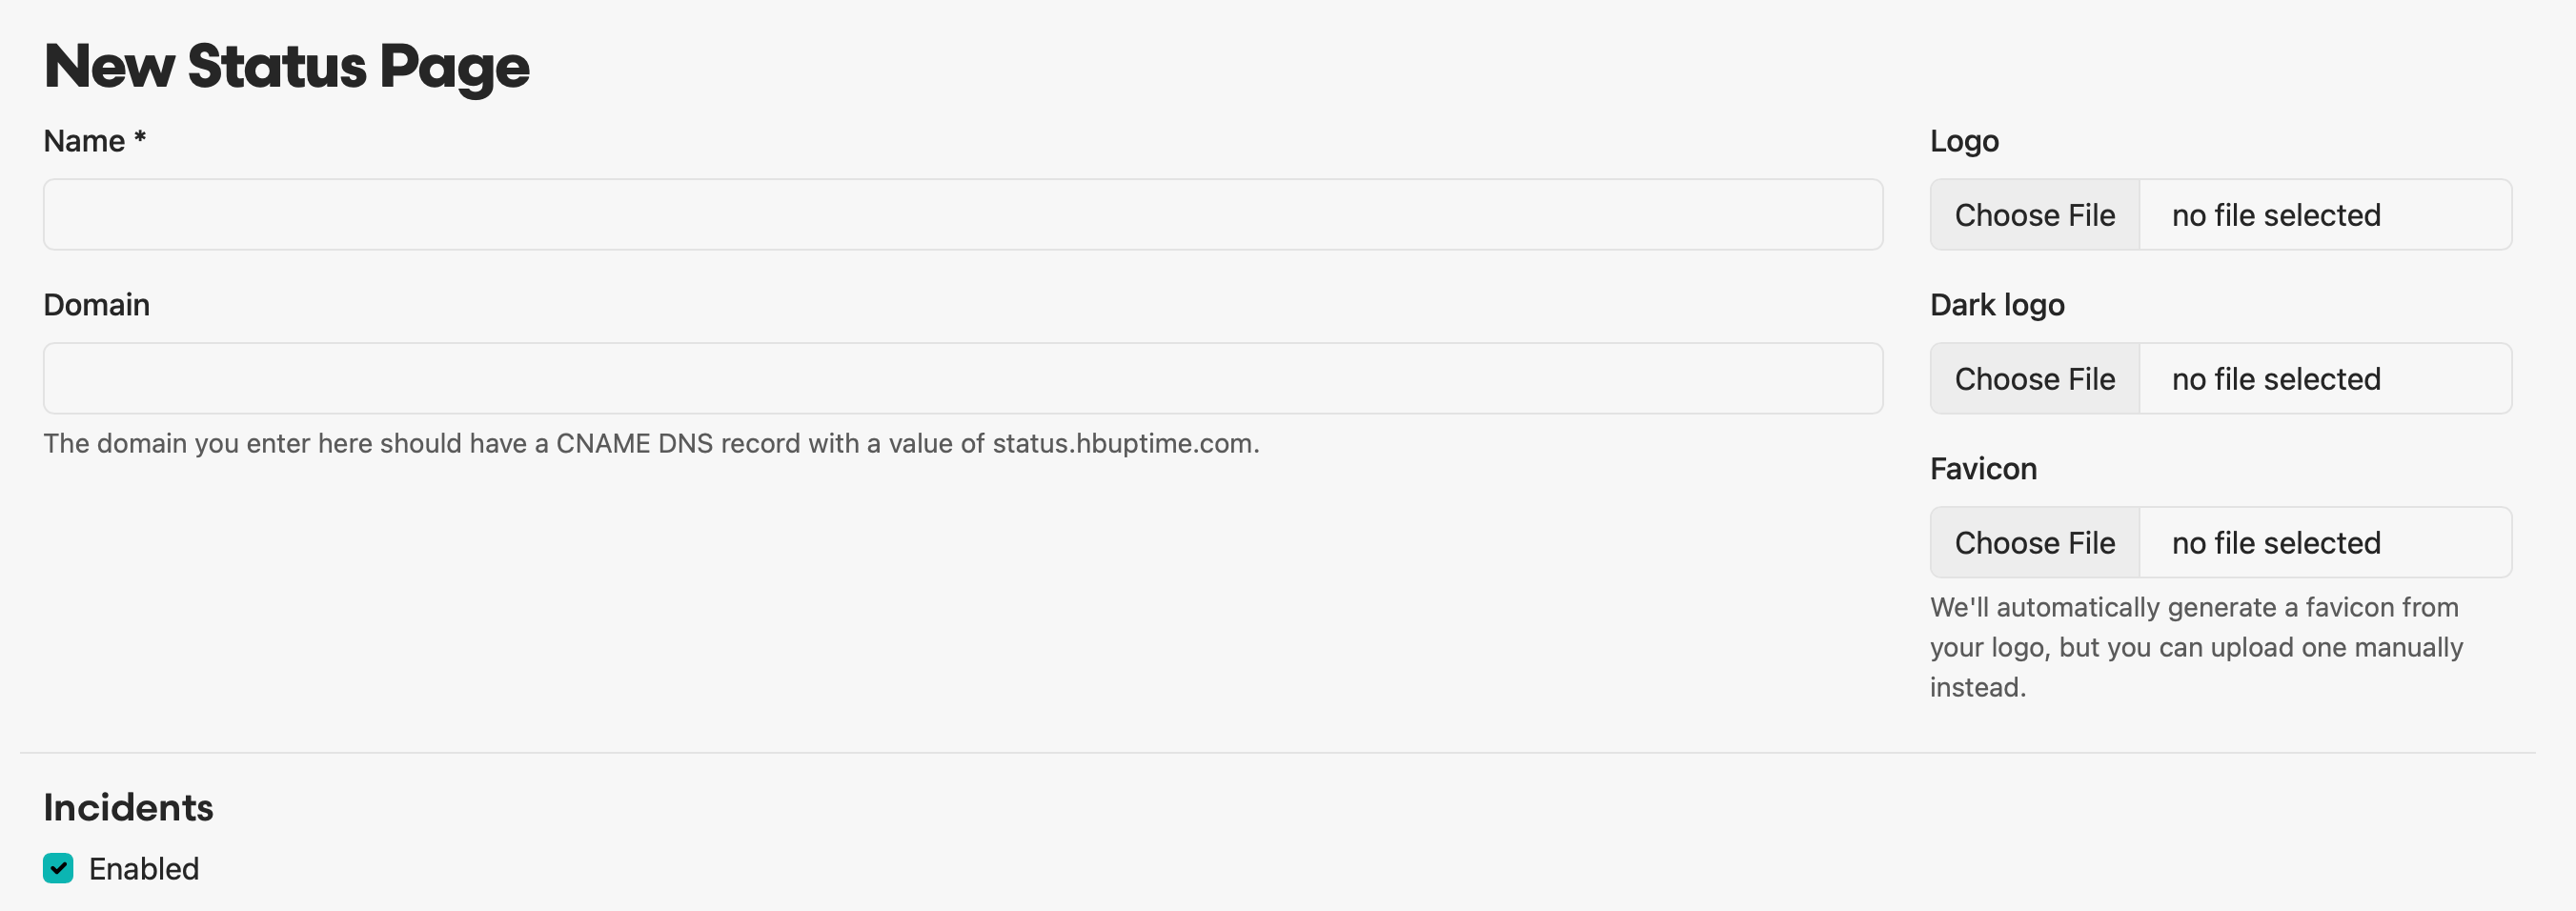The width and height of the screenshot is (2576, 911).
Task: Click the Incidents section heading
Action: pyautogui.click(x=128, y=807)
